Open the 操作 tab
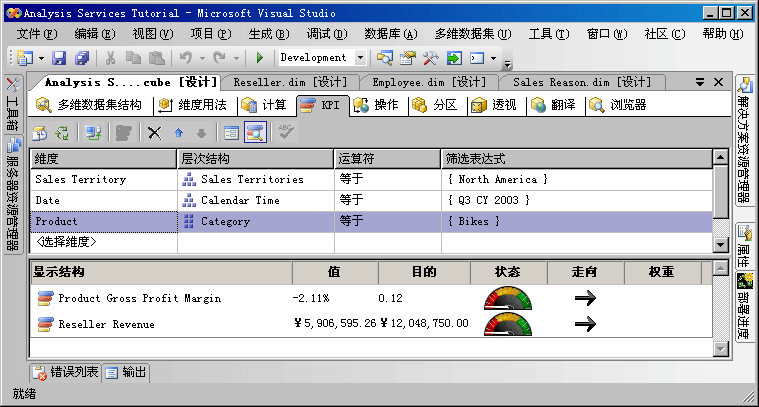Viewport: 759px width, 407px height. click(x=376, y=105)
